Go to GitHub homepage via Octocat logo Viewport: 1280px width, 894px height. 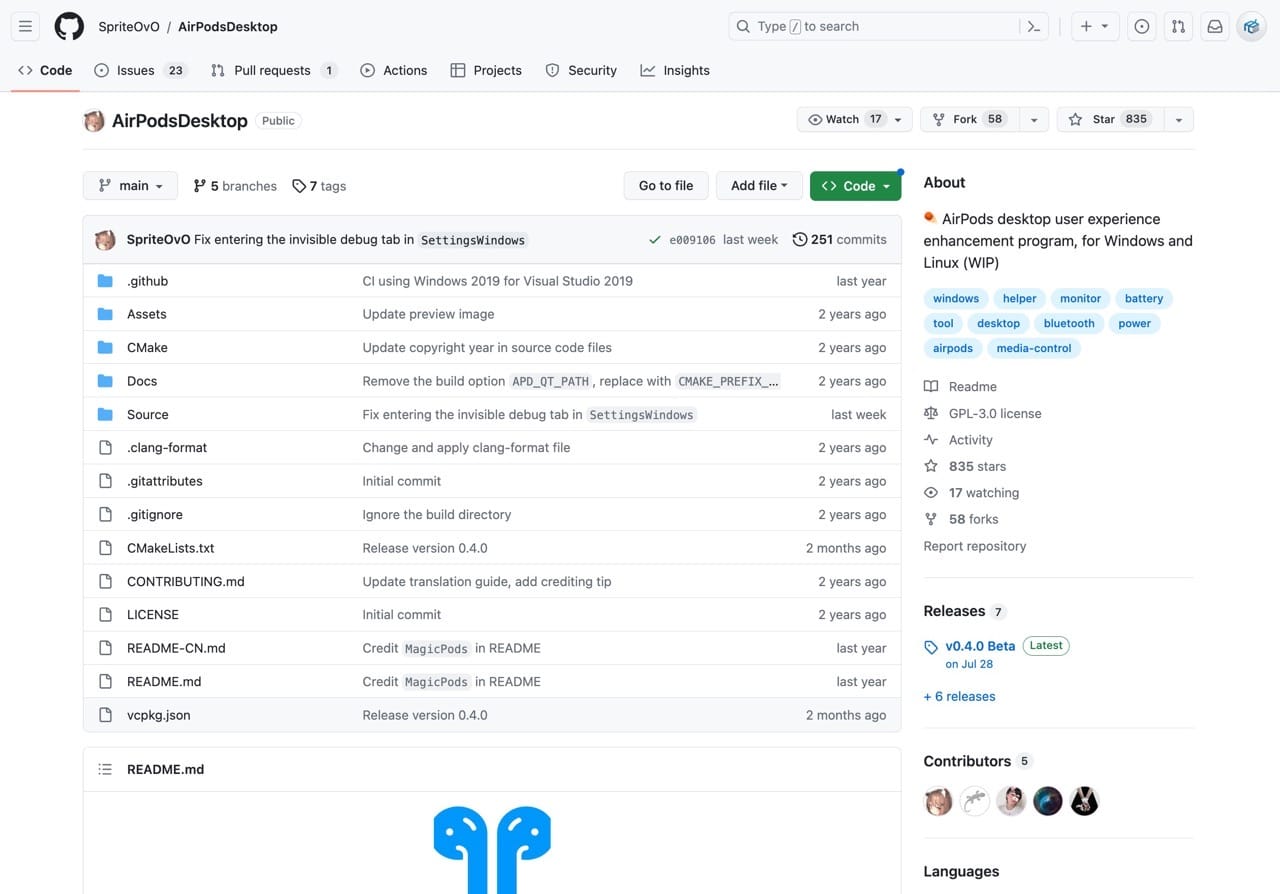tap(69, 27)
